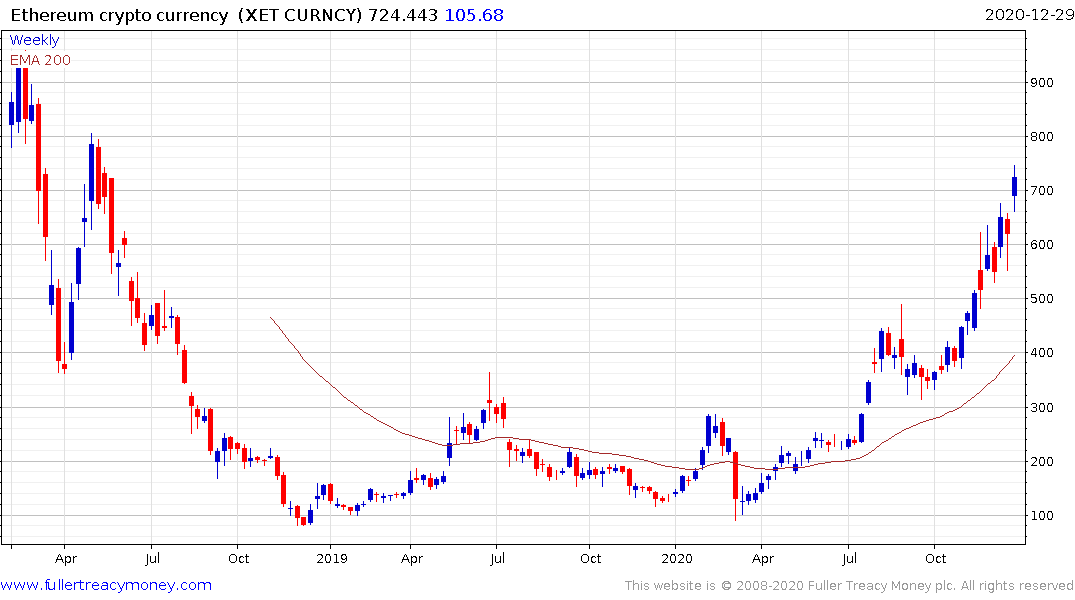Select the copyright notice text
The width and height of the screenshot is (1075, 600).
849,586
